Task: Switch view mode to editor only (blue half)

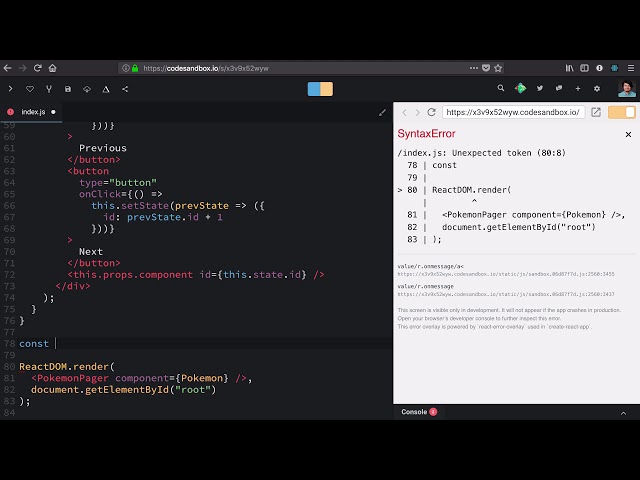Action: [314, 89]
